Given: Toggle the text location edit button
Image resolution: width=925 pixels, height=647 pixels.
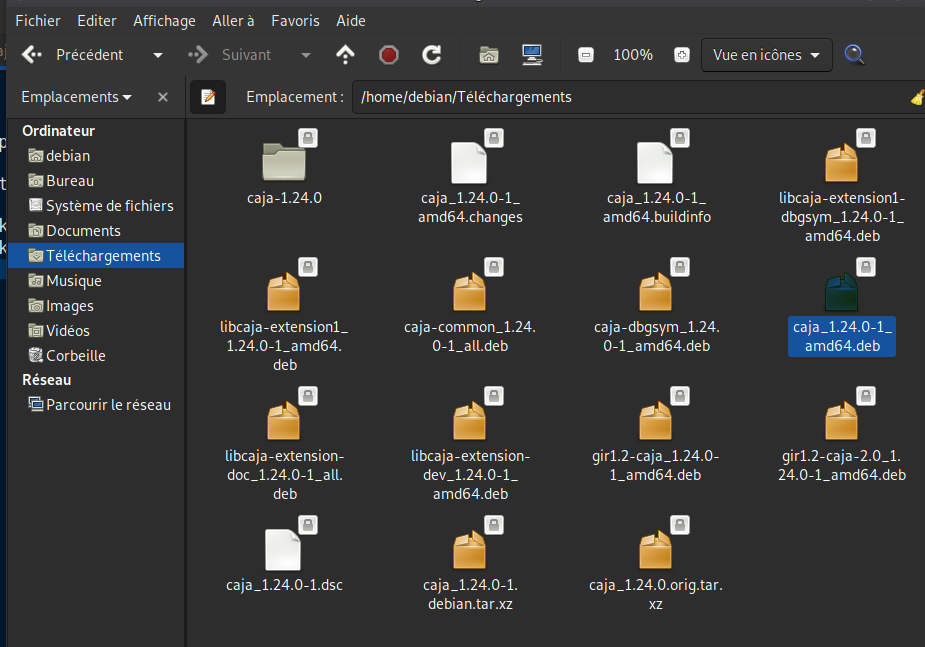Looking at the screenshot, I should click(x=208, y=97).
